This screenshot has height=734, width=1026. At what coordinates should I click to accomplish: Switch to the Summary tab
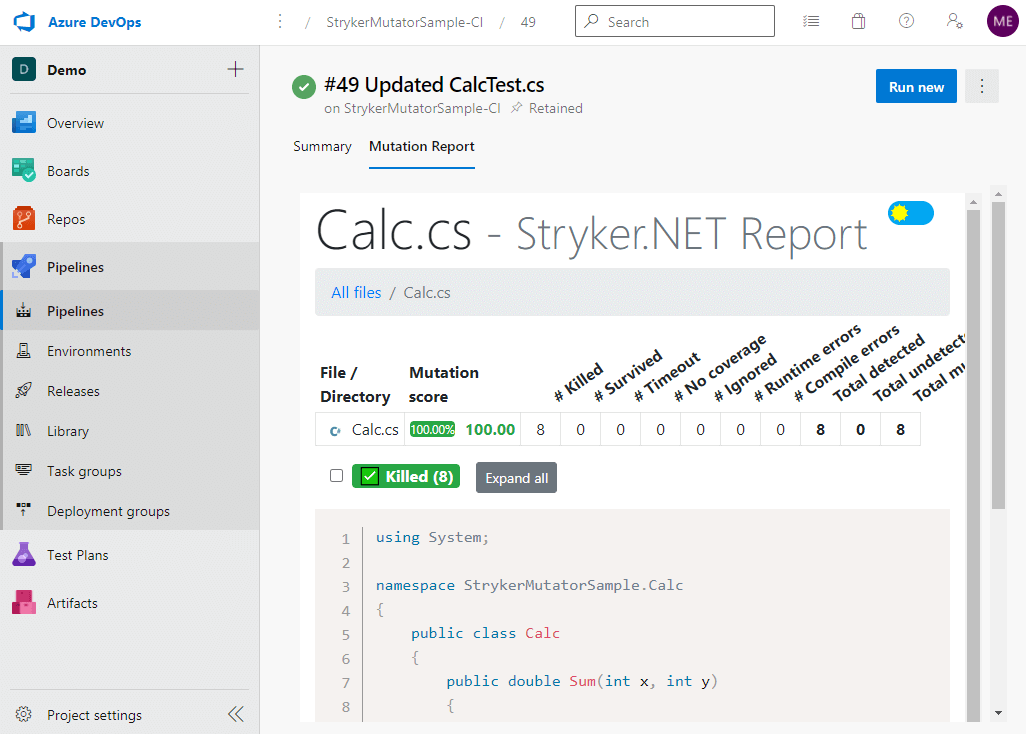tap(322, 147)
